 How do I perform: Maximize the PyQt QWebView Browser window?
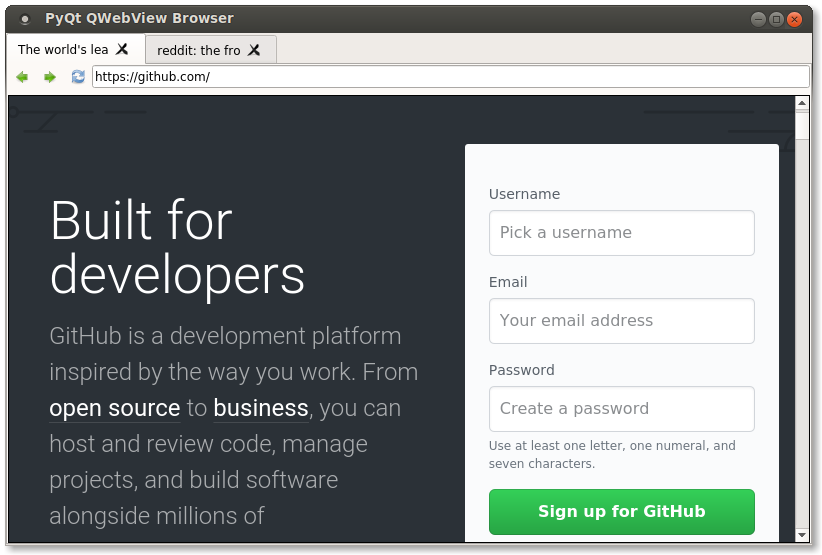click(776, 19)
